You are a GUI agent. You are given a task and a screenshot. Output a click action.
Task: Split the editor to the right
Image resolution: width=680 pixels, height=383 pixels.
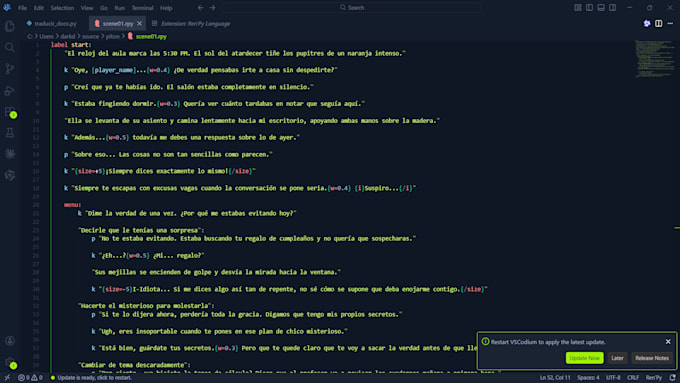point(659,23)
